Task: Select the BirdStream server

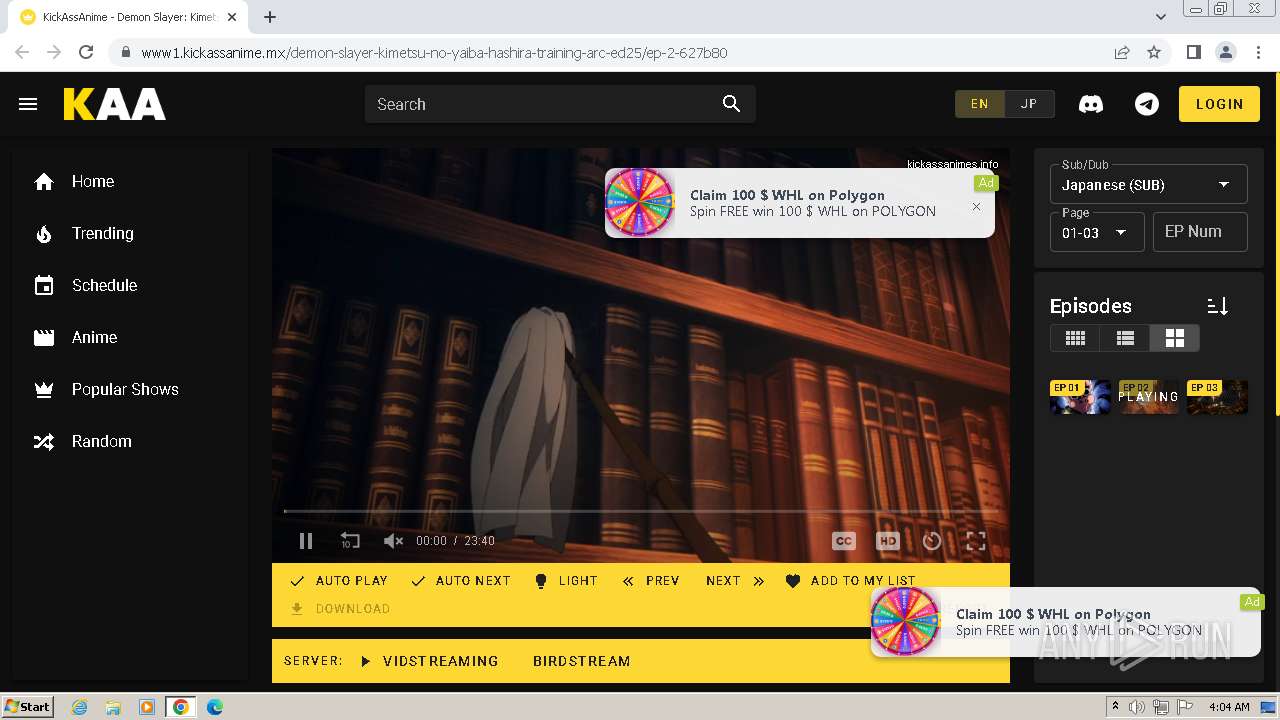Action: tap(582, 661)
